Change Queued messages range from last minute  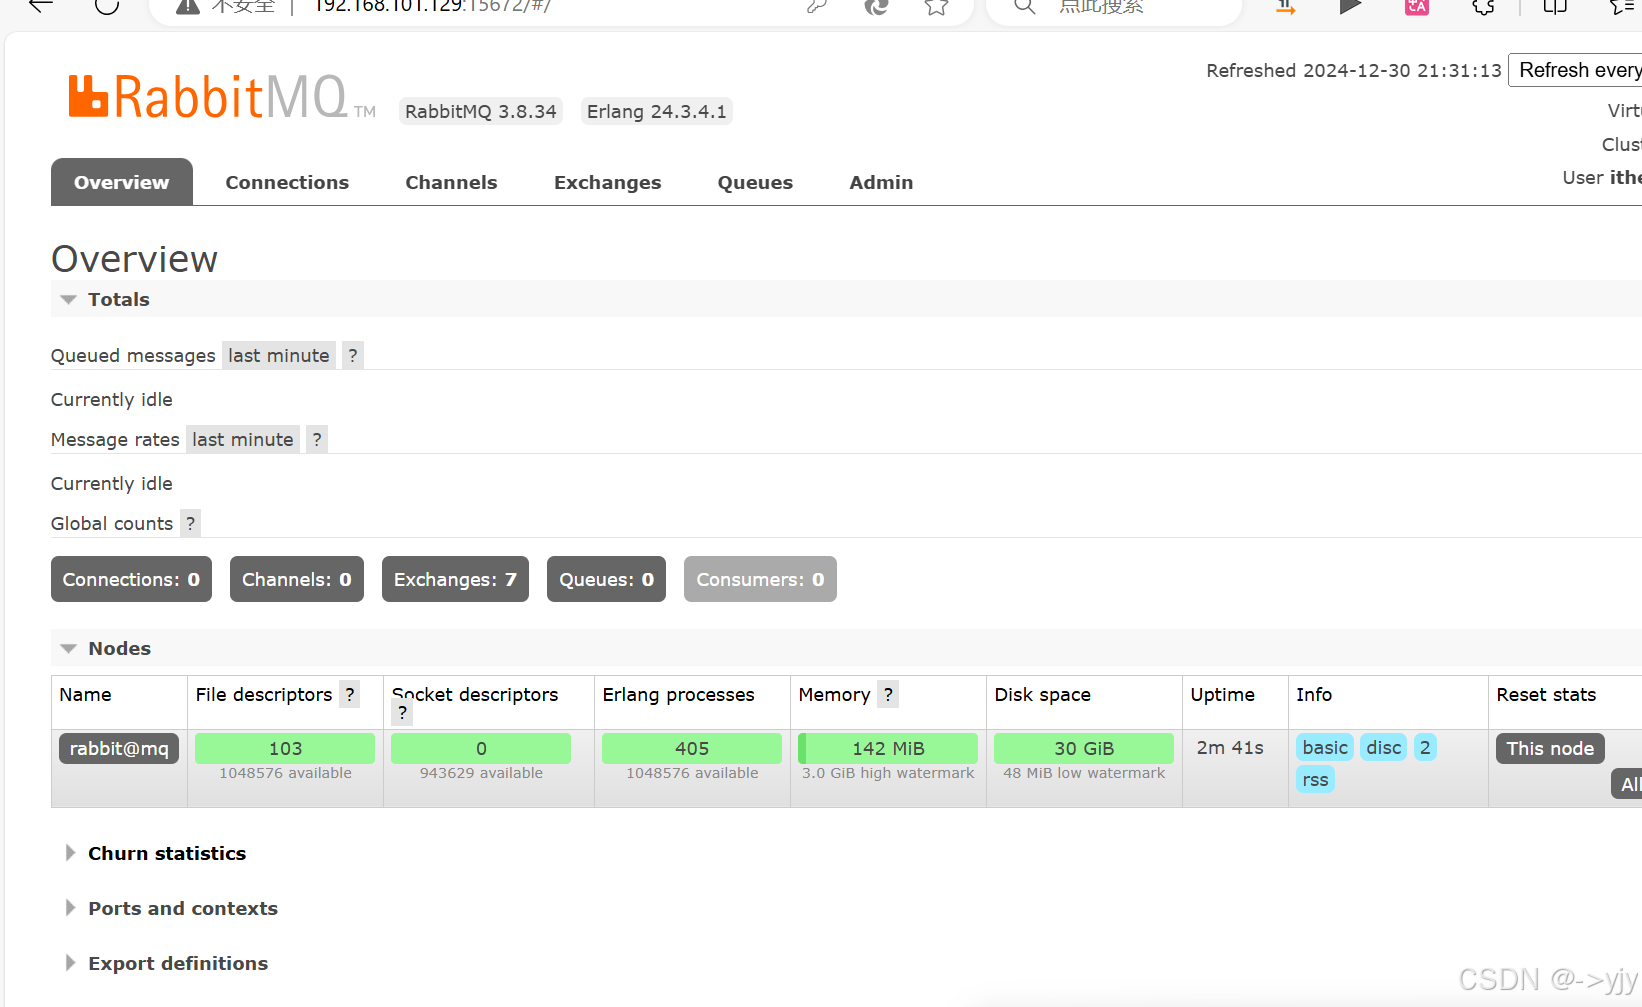point(279,355)
